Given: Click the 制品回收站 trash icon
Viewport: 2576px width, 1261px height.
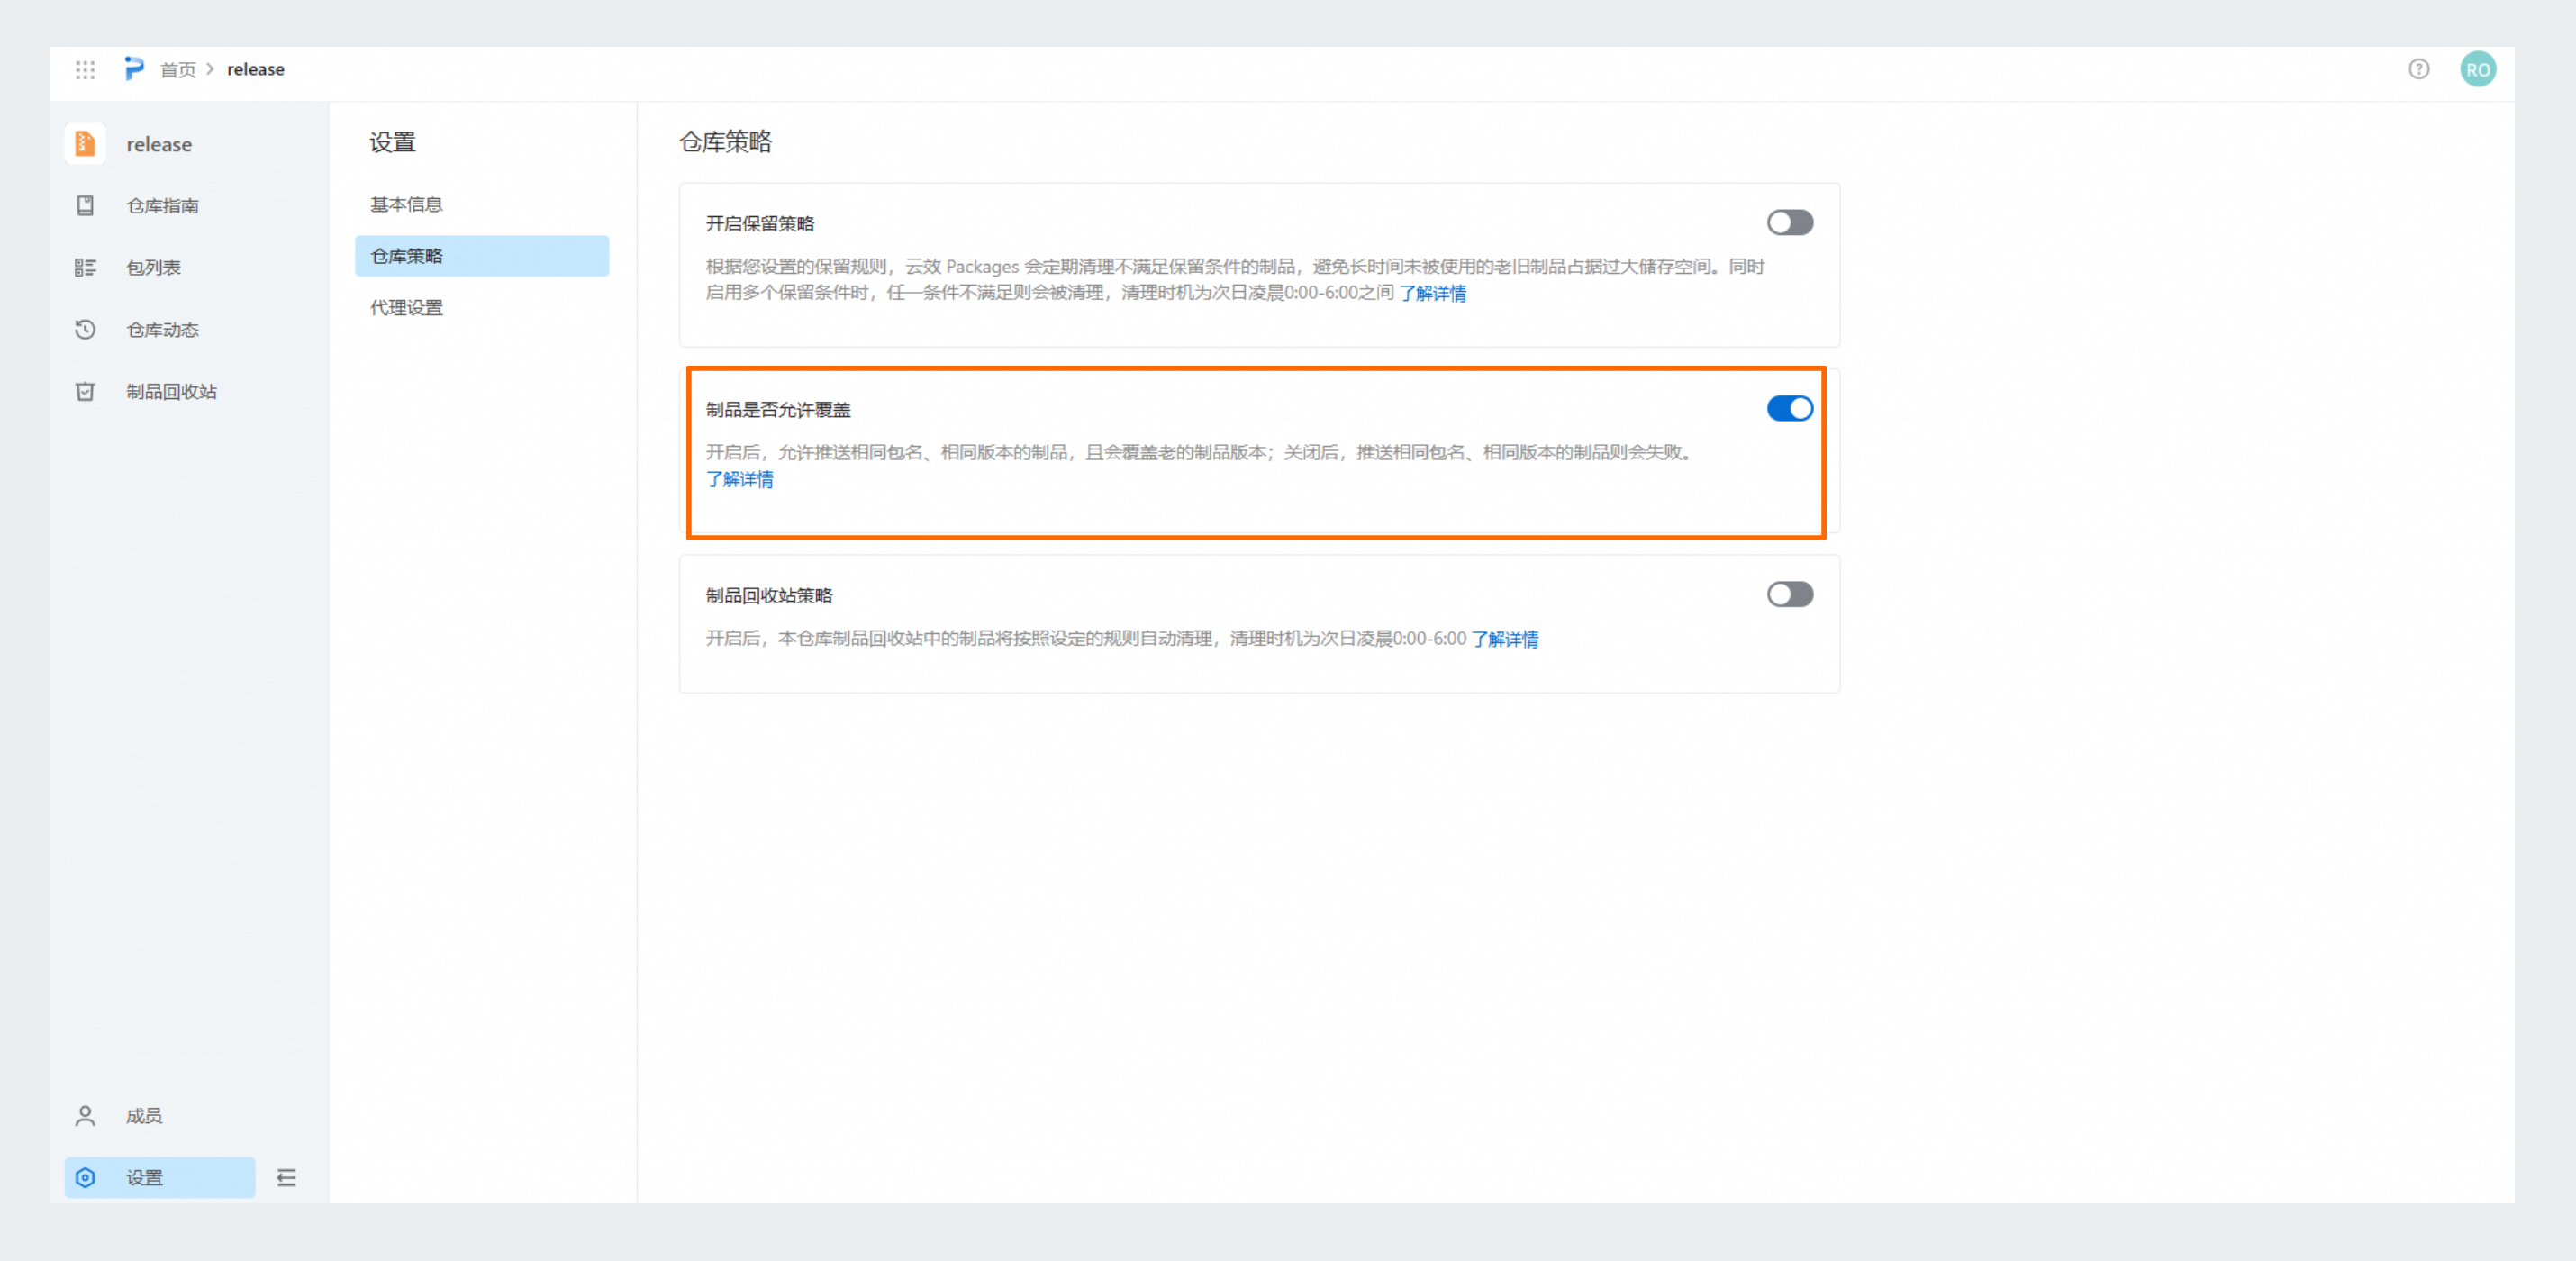Looking at the screenshot, I should pos(85,391).
